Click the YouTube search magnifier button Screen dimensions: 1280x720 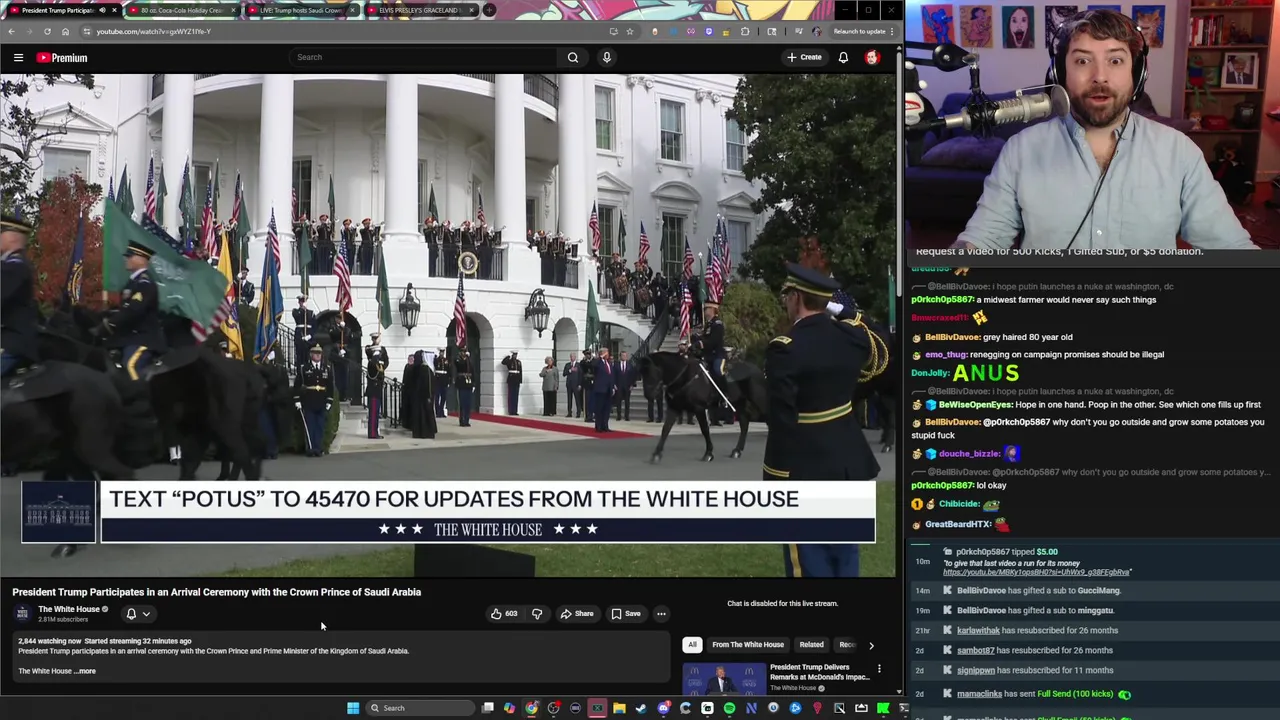(573, 57)
